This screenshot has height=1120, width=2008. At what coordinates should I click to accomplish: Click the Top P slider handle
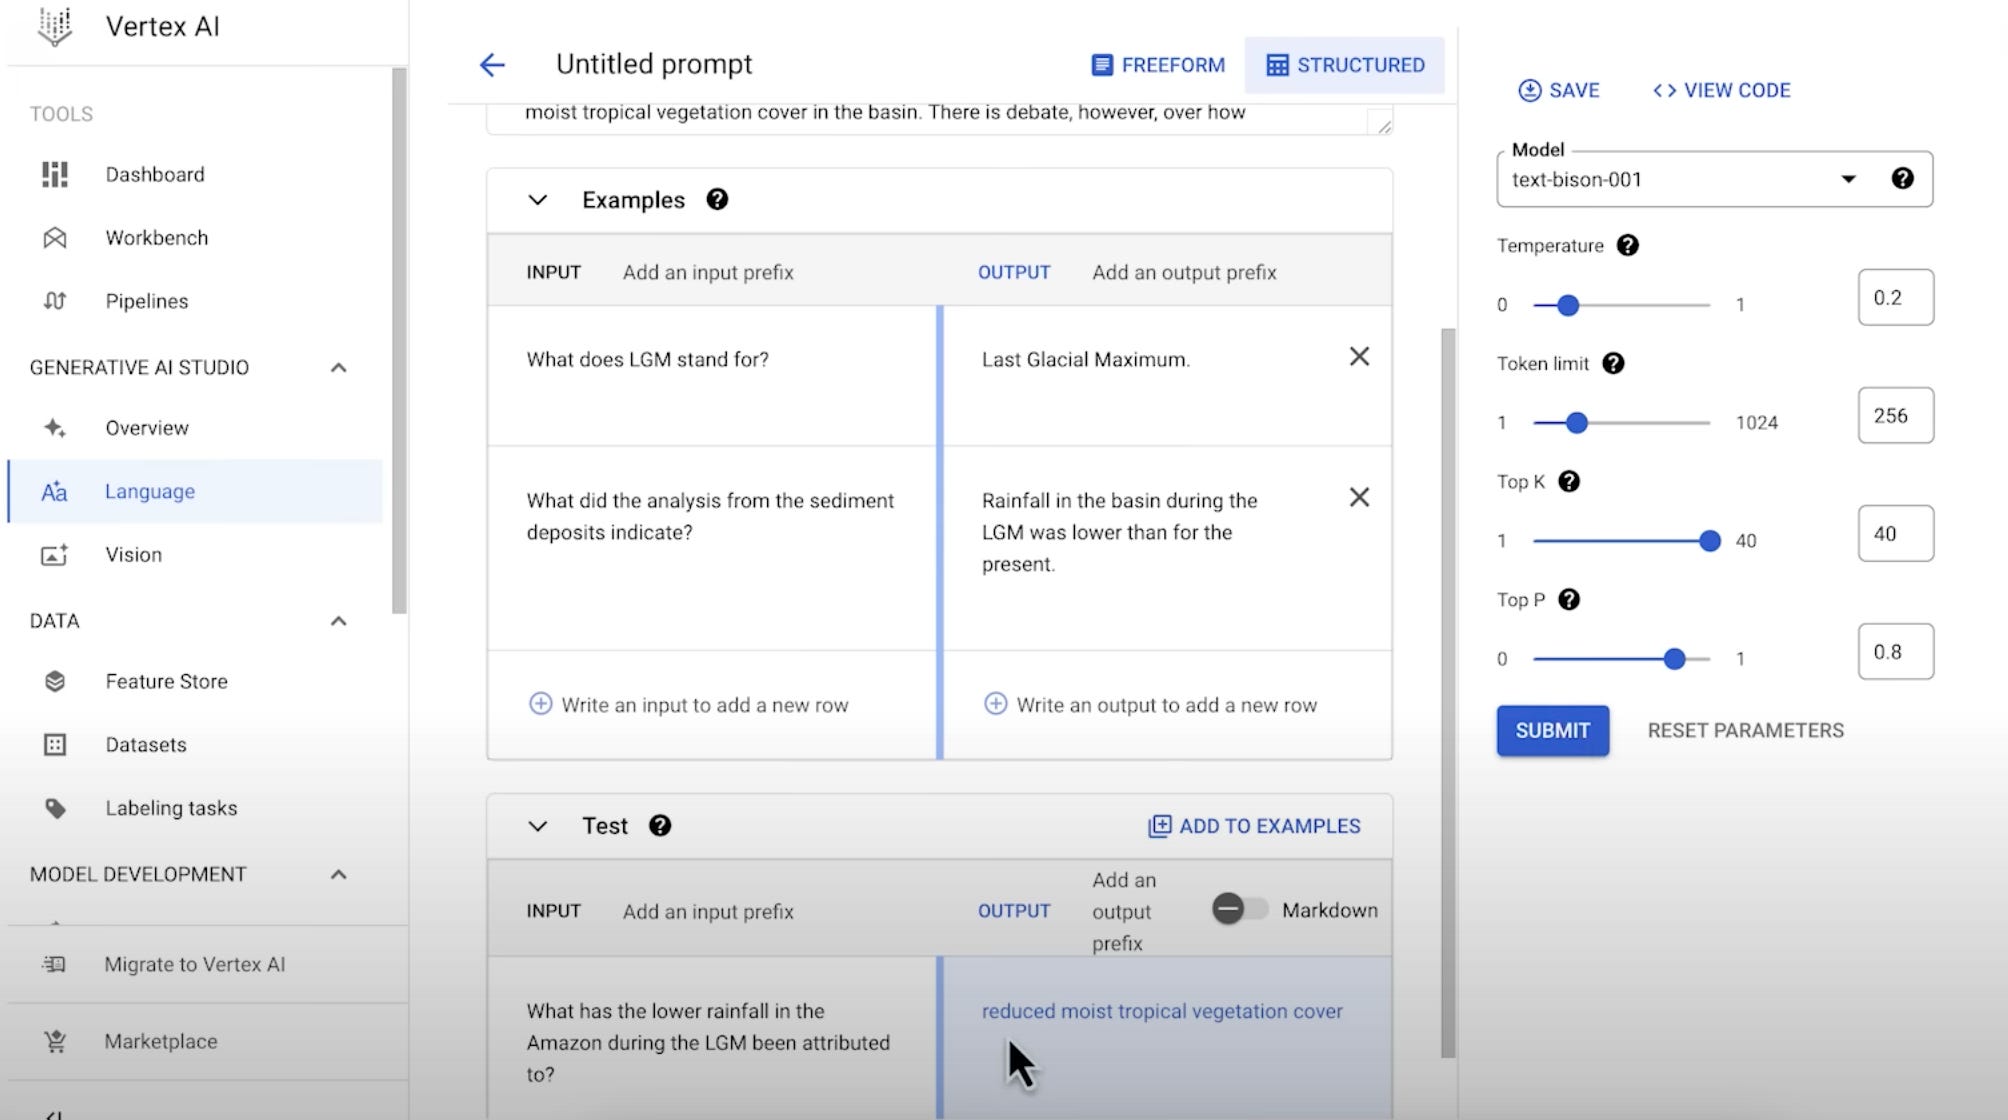point(1674,658)
